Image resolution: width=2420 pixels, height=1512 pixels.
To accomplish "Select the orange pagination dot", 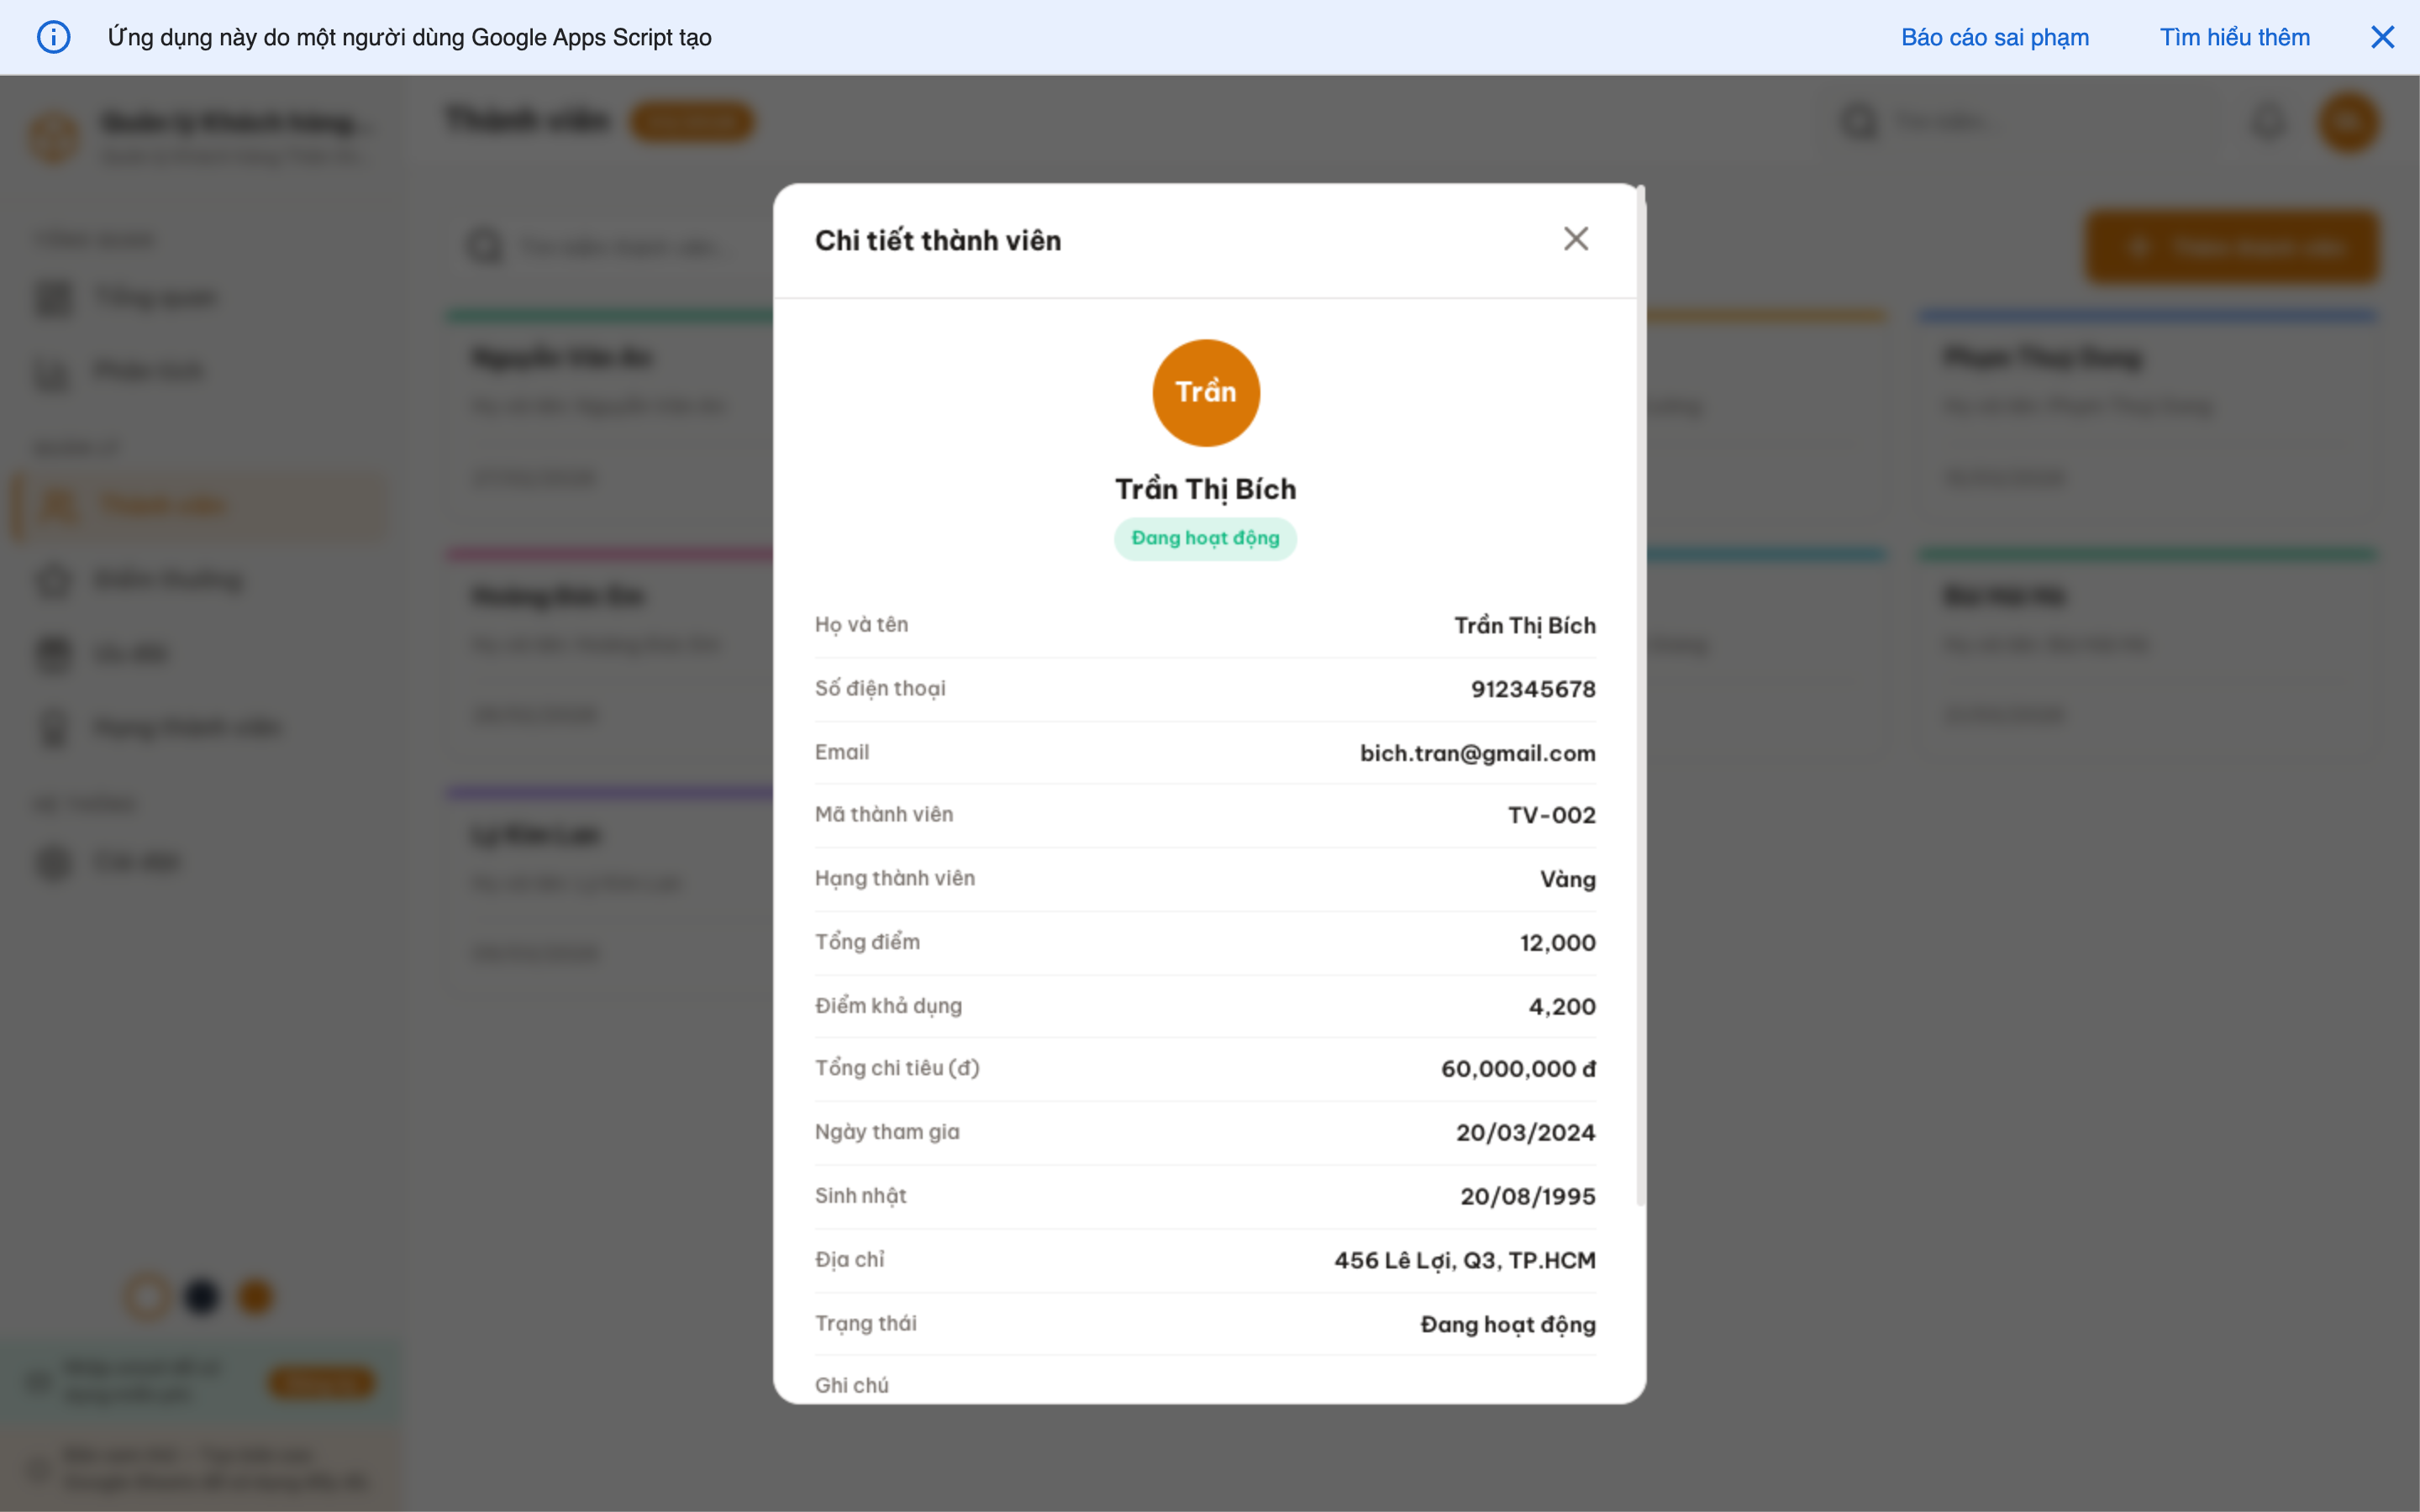I will [256, 1296].
